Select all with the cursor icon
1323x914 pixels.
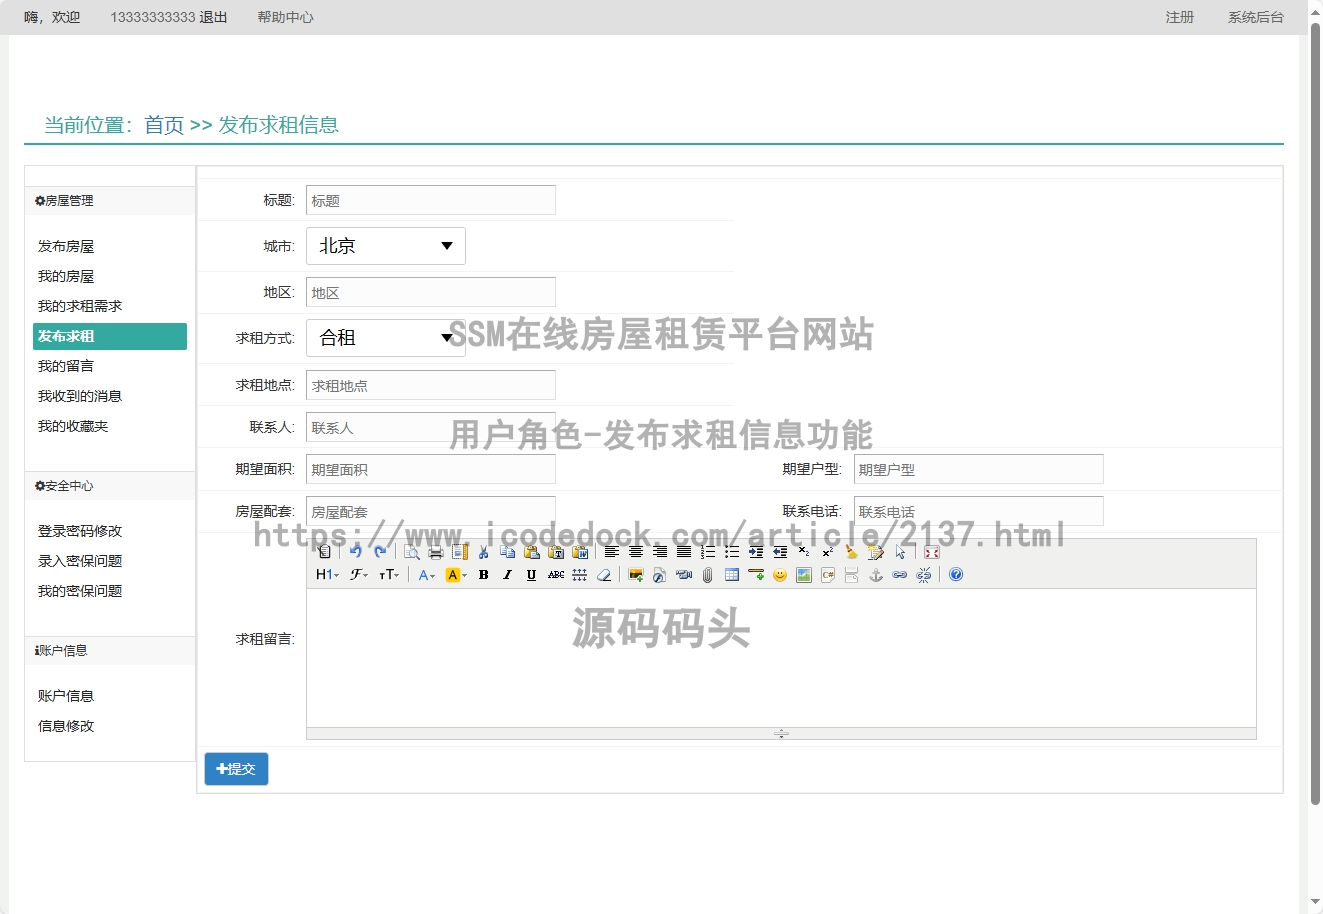[900, 552]
